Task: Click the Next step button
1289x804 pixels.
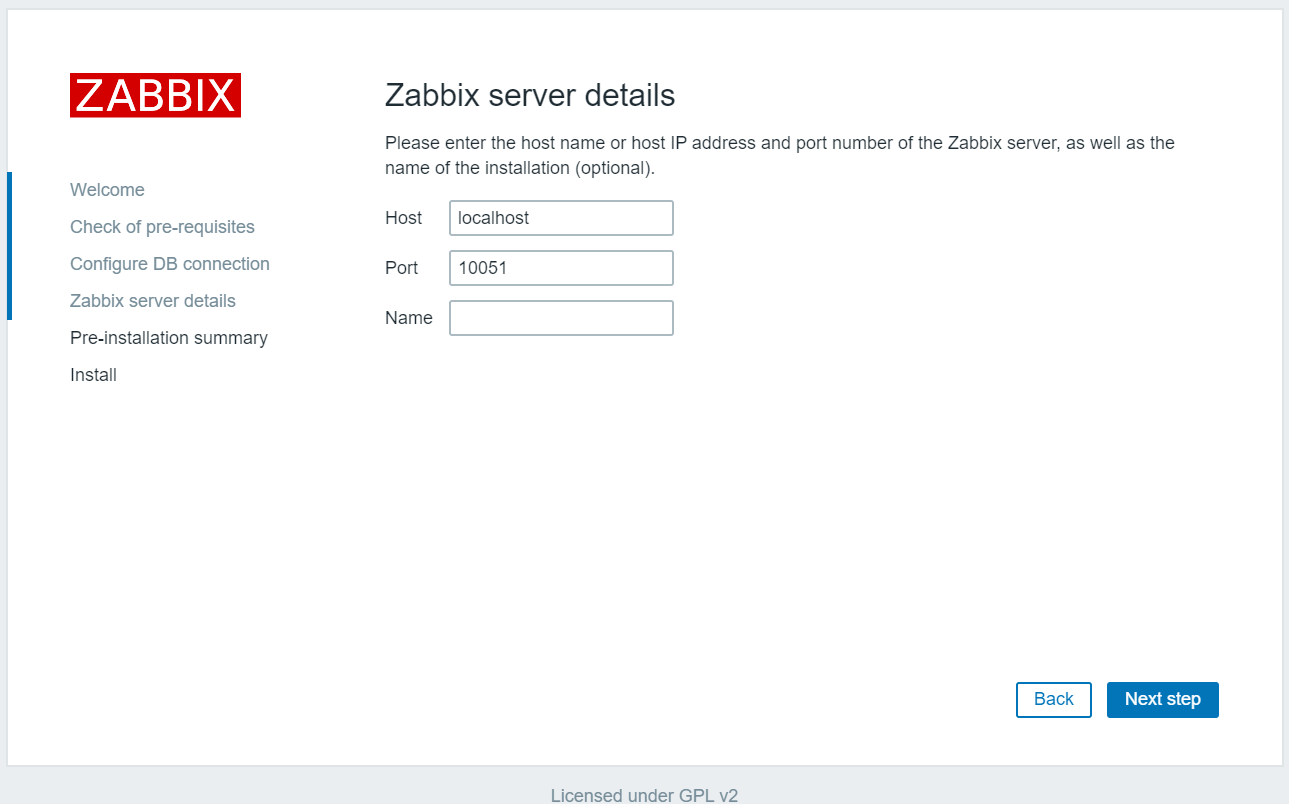Action: [x=1162, y=699]
